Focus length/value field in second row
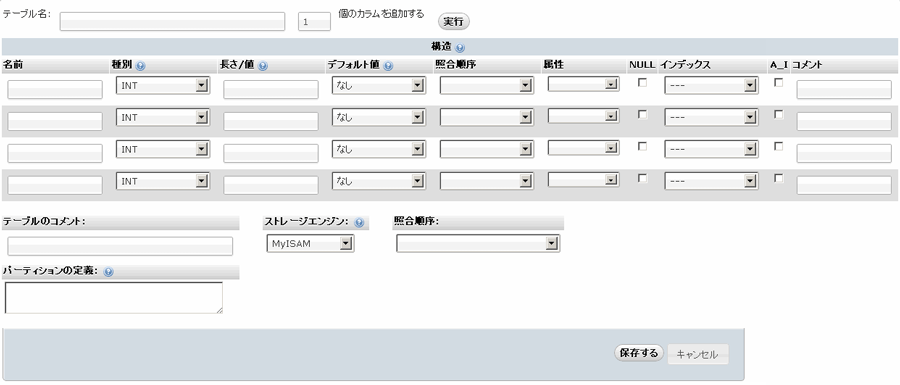 (271, 121)
